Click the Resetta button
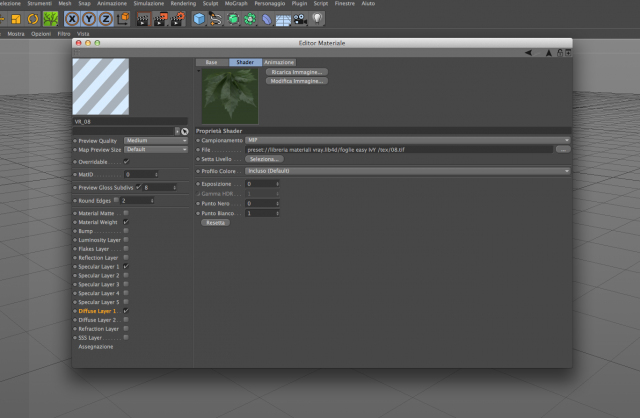Image resolution: width=640 pixels, height=418 pixels. point(216,222)
